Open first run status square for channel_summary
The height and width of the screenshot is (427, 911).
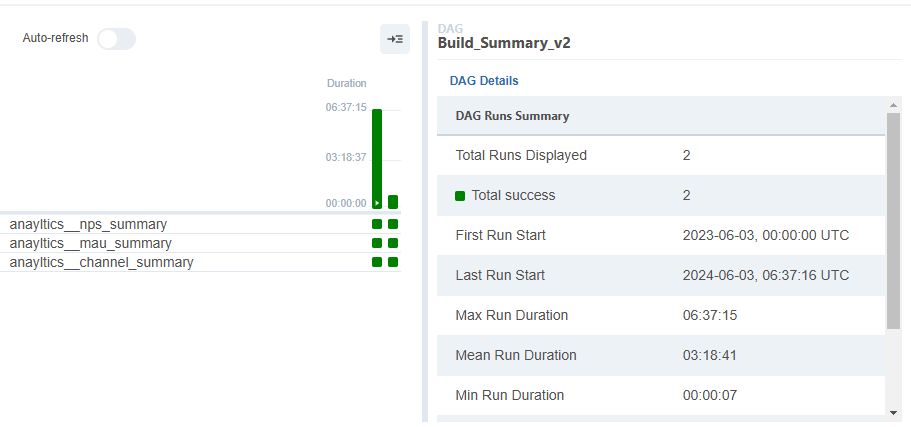377,262
